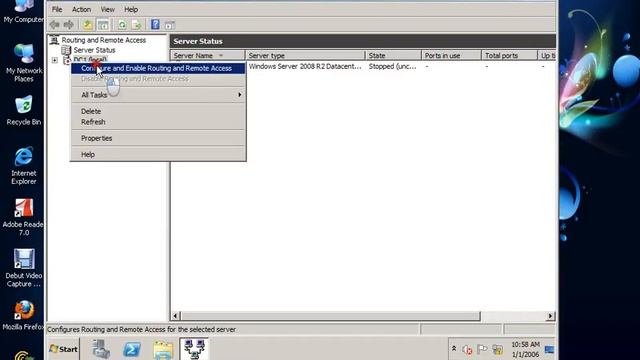Choose Refresh from the context menu
The image size is (640, 360).
pyautogui.click(x=158, y=122)
